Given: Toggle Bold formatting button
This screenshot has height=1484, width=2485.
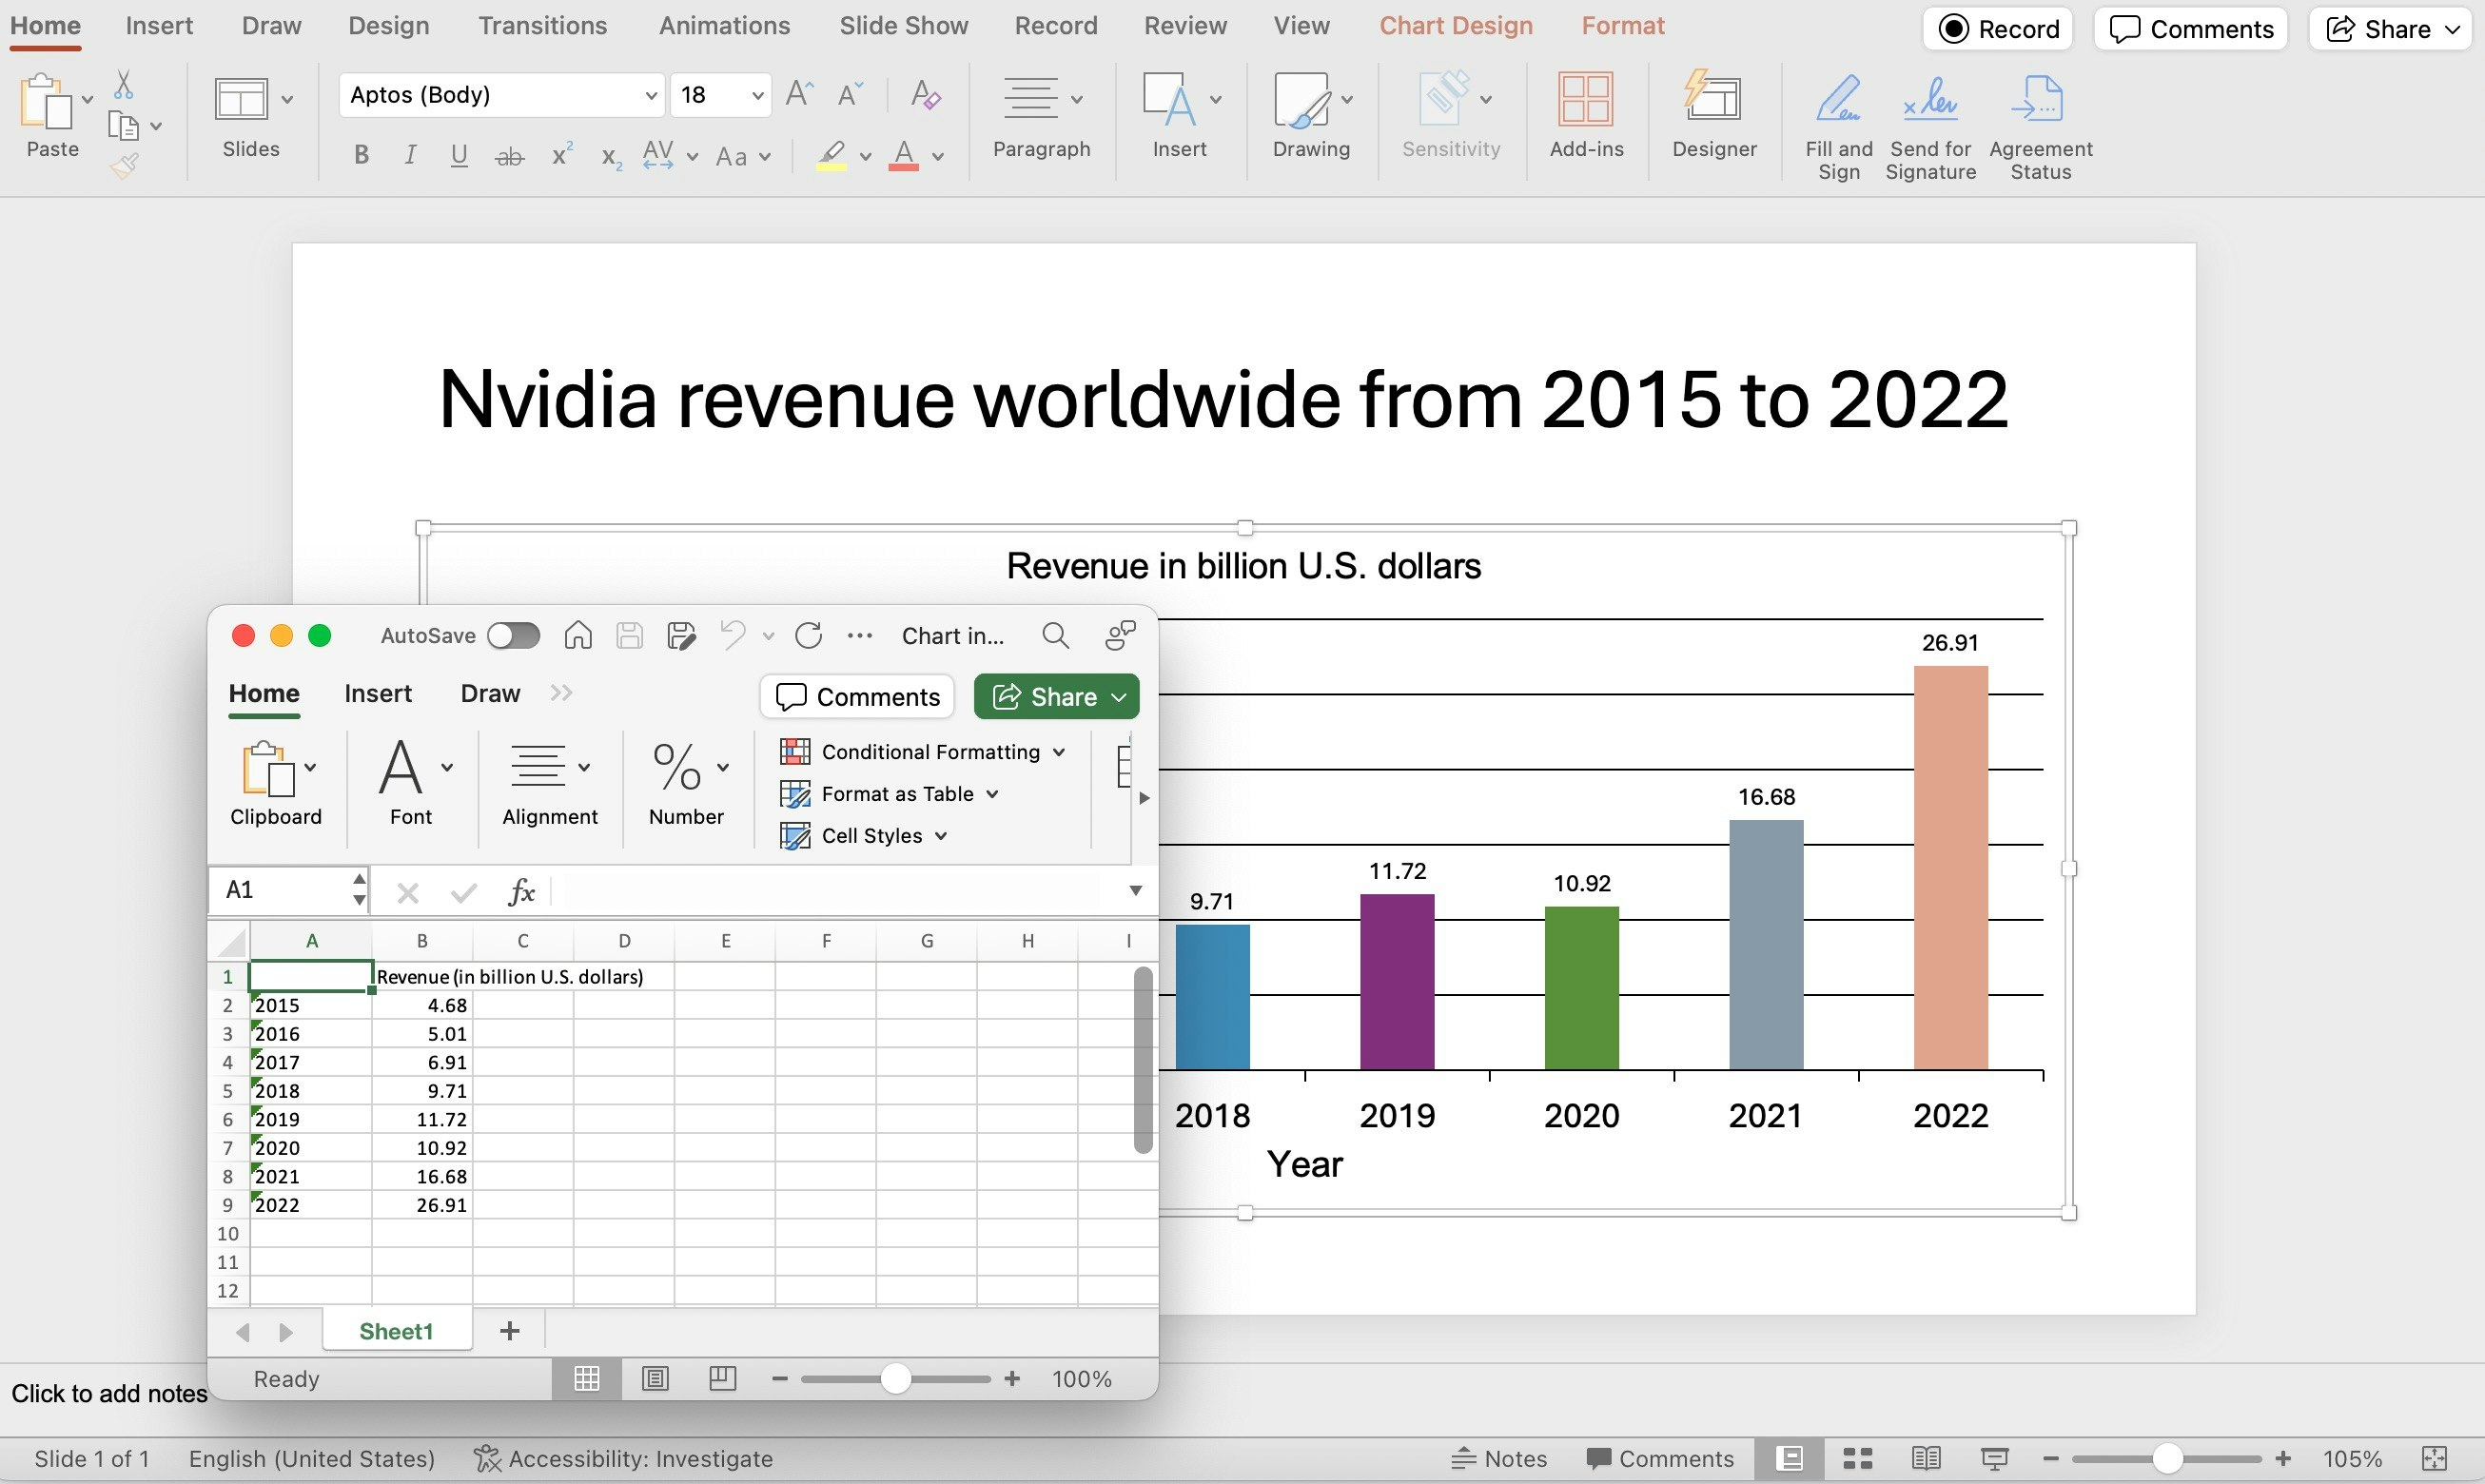Looking at the screenshot, I should (361, 155).
